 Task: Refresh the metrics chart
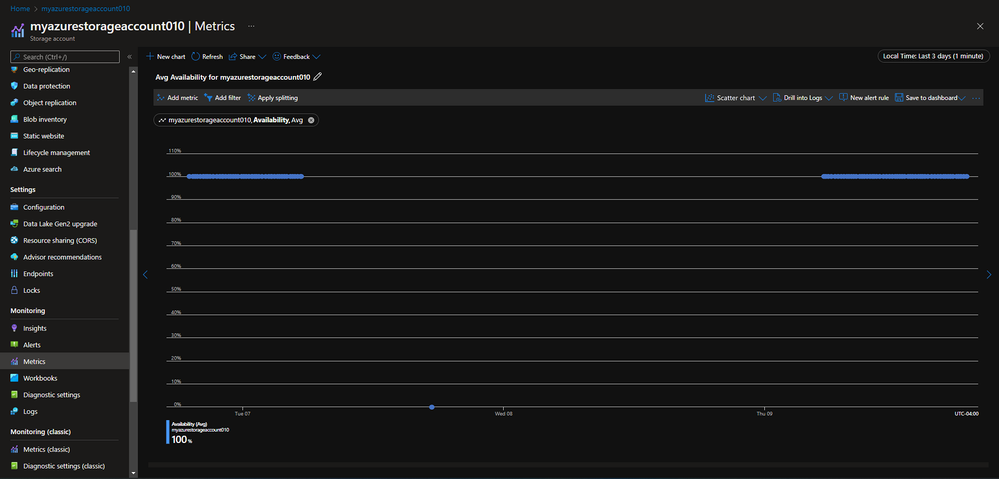coord(207,57)
